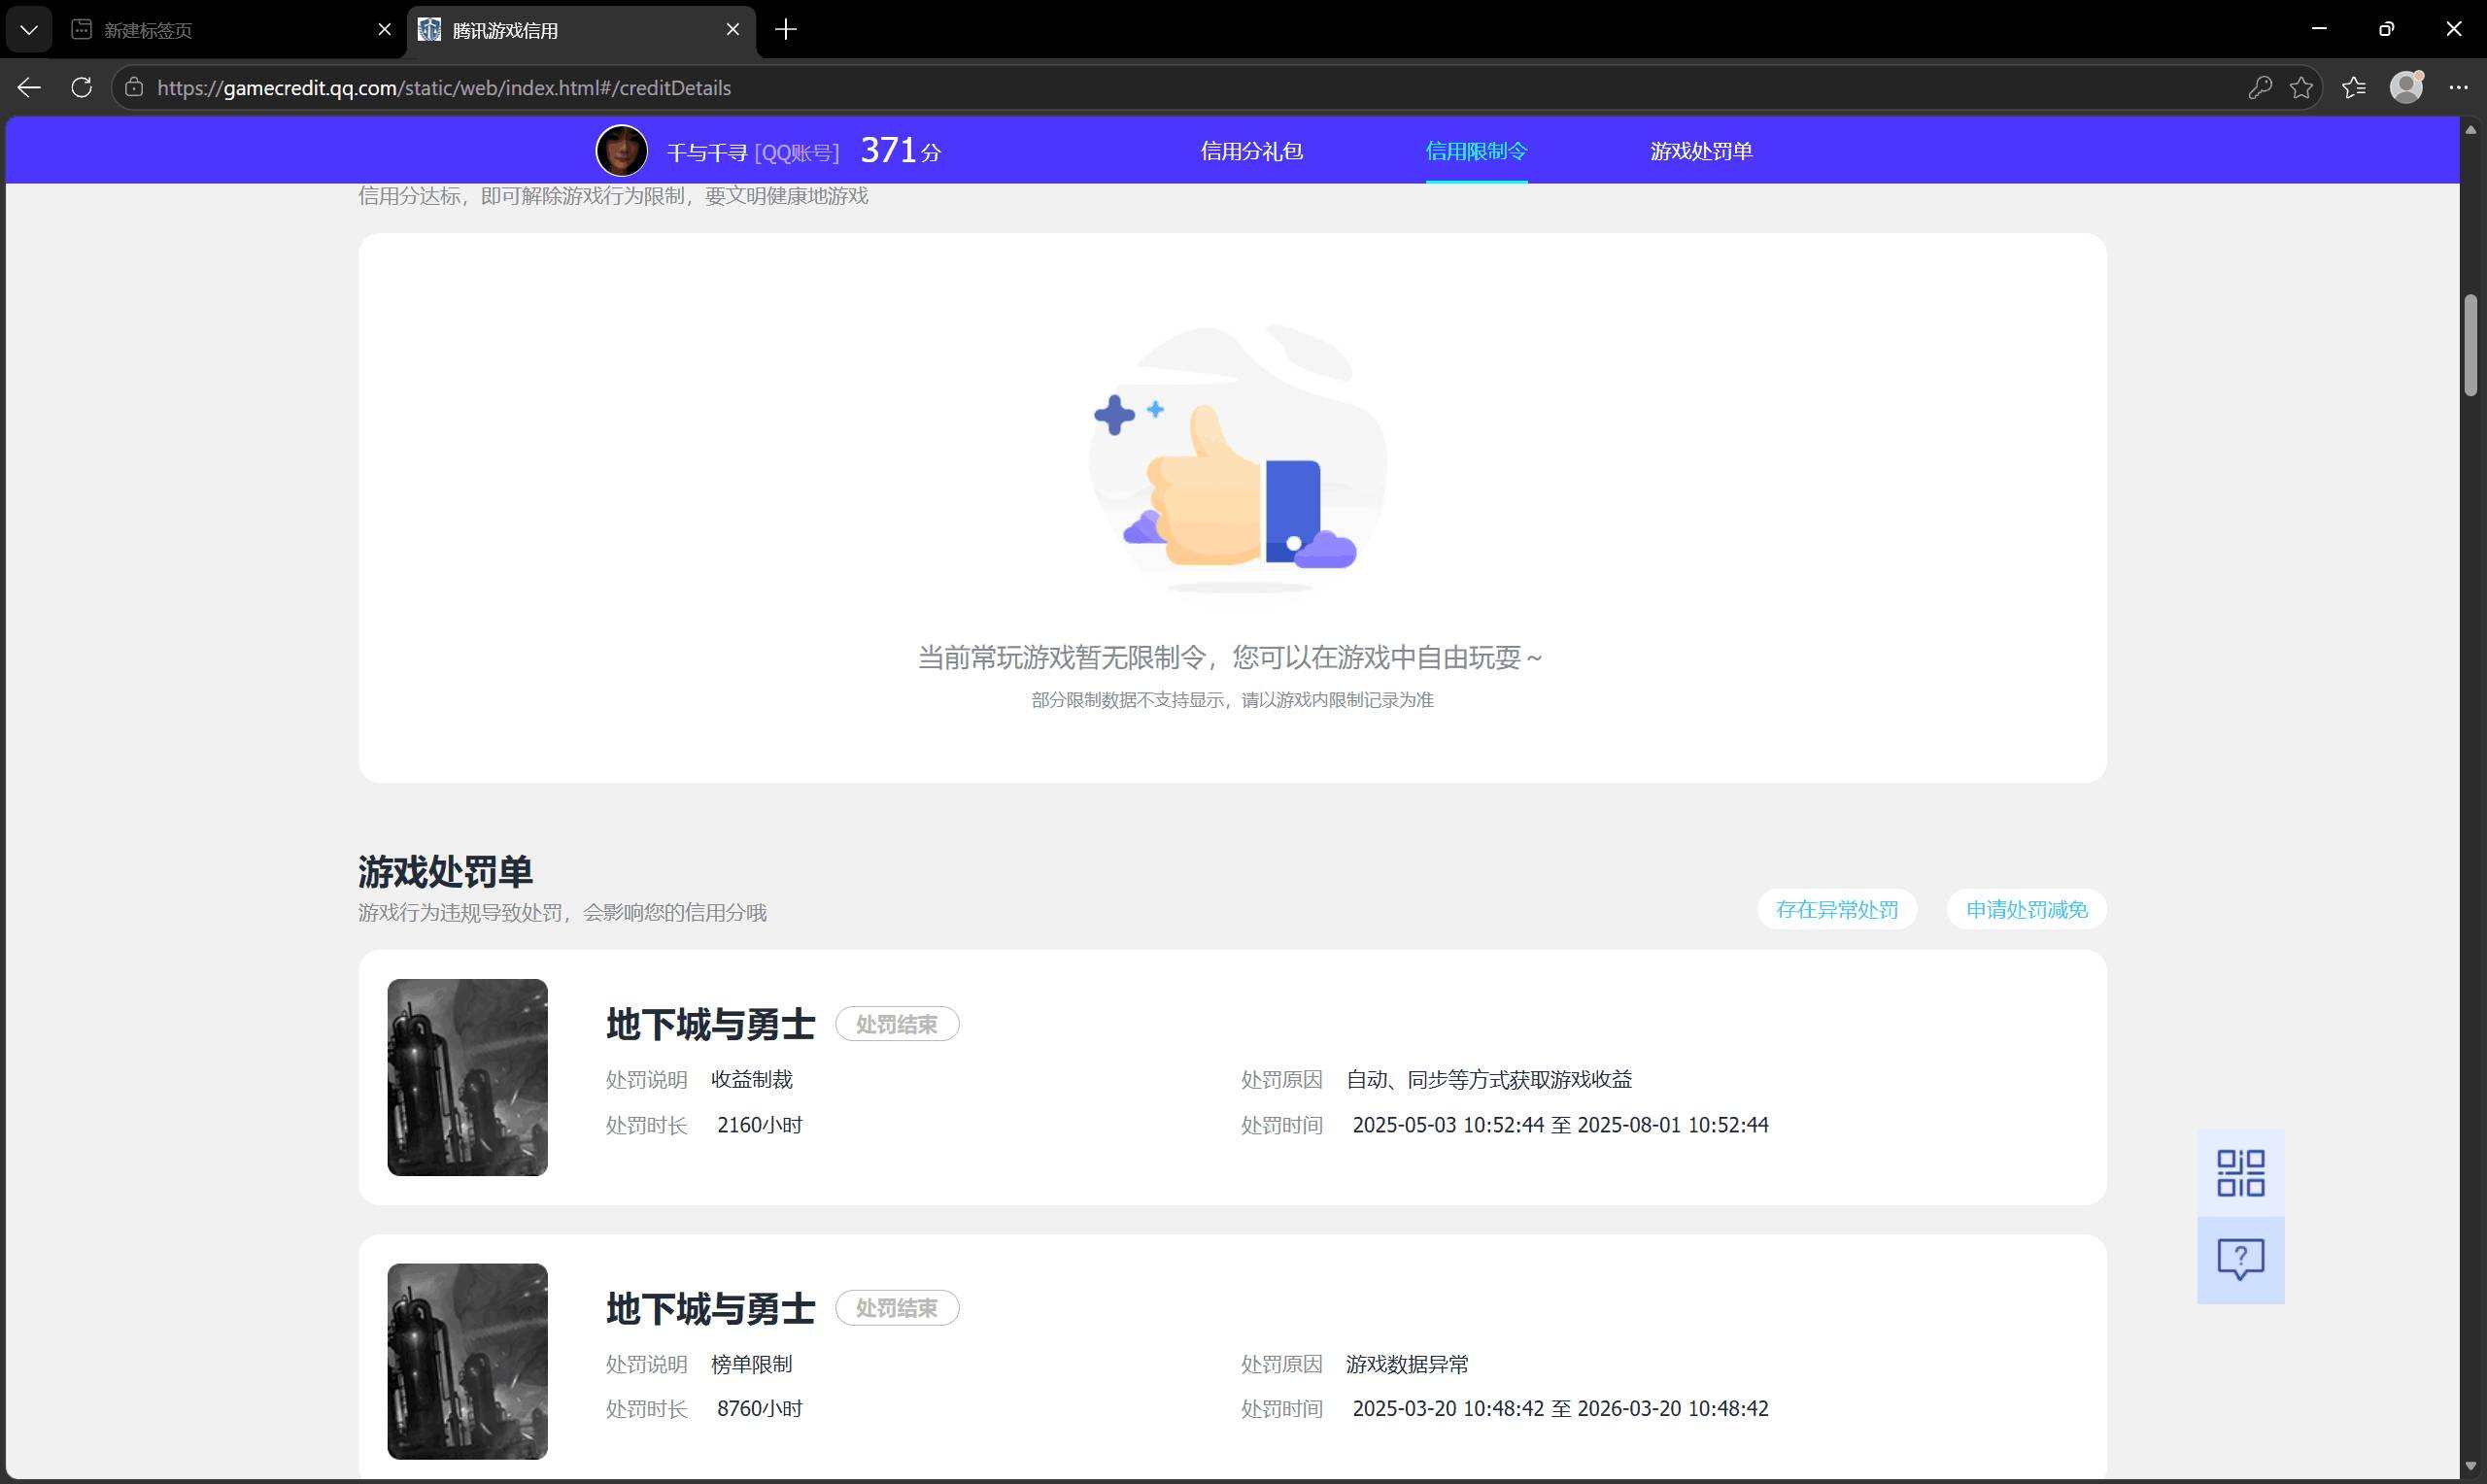Viewport: 2487px width, 1484px height.
Task: Open browser settings and more menu
Action: coord(2458,88)
